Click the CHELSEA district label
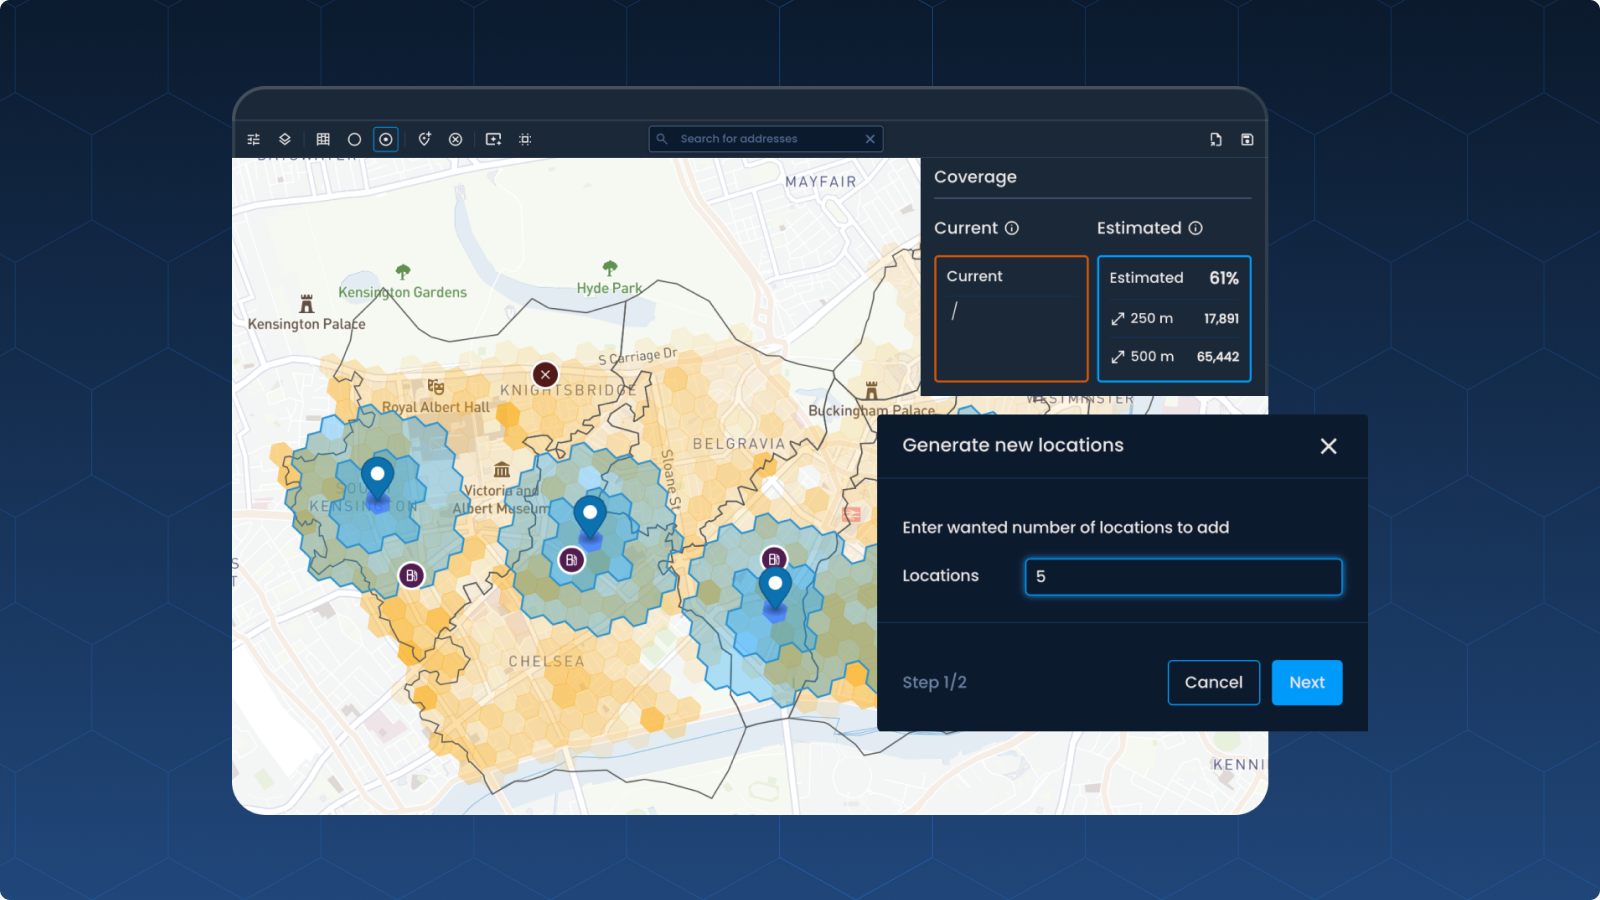Image resolution: width=1600 pixels, height=900 pixels. tap(546, 661)
